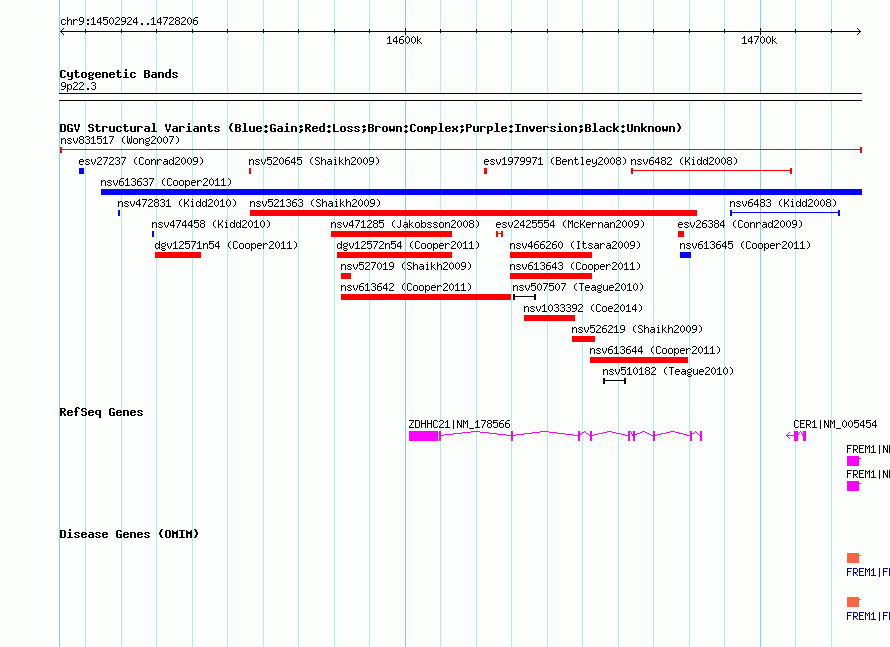
Task: Select the long blue nsv613637 gain bar
Action: (x=481, y=192)
